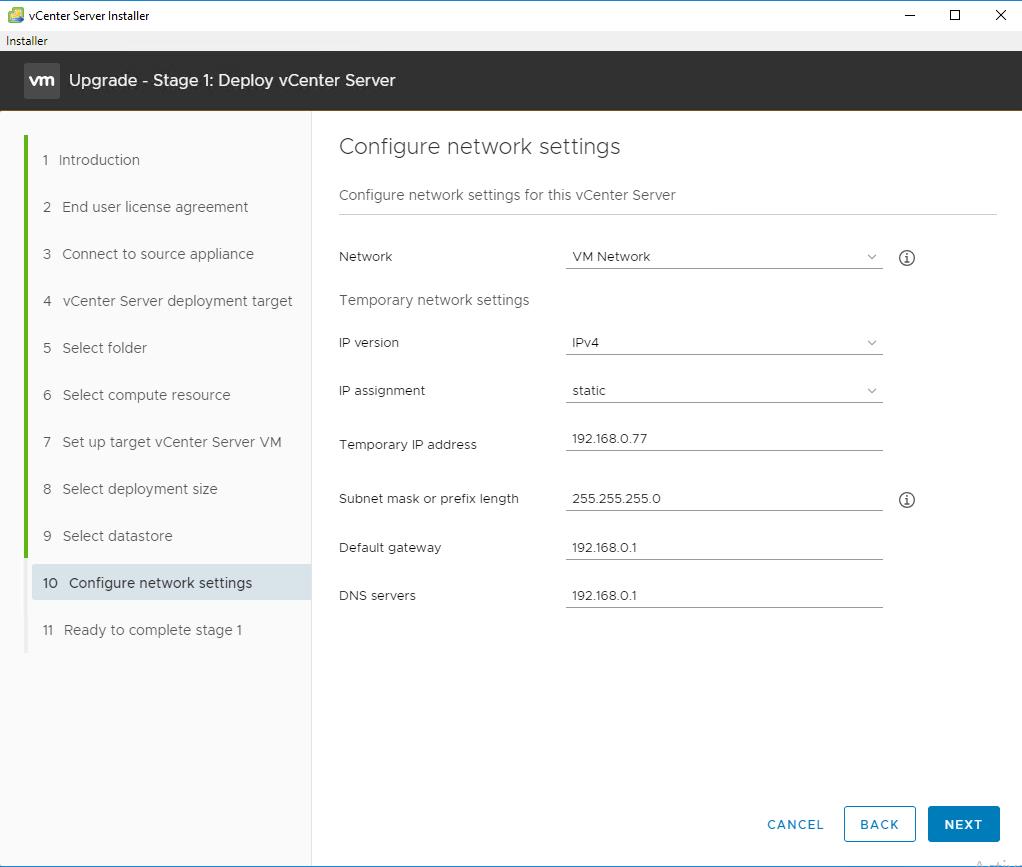
Task: Click the Temporary IP address input field
Action: [x=723, y=439]
